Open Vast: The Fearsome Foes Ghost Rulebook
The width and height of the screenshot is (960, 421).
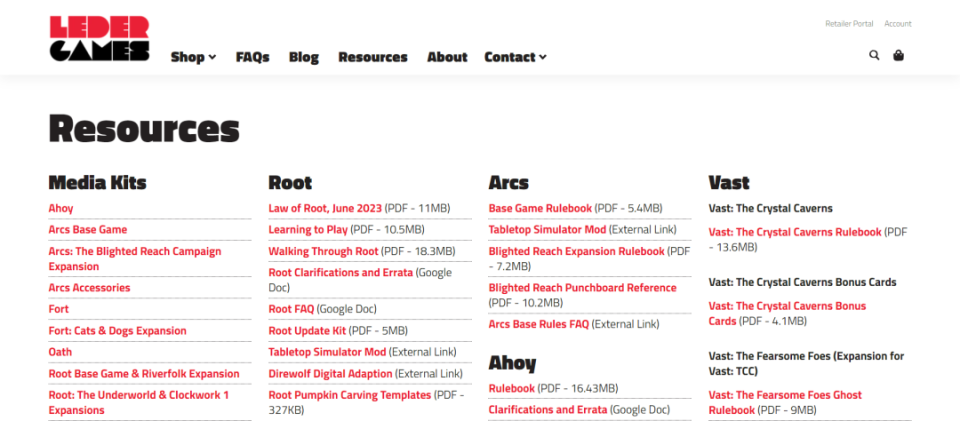(785, 403)
